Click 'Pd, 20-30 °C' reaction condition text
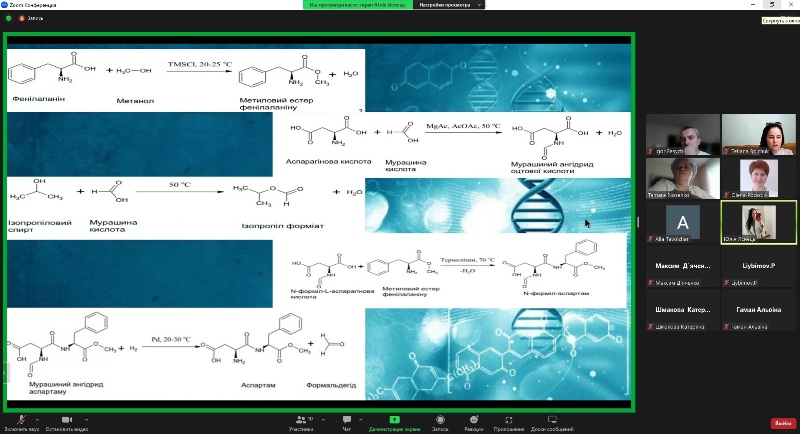This screenshot has height=434, width=800. click(171, 339)
